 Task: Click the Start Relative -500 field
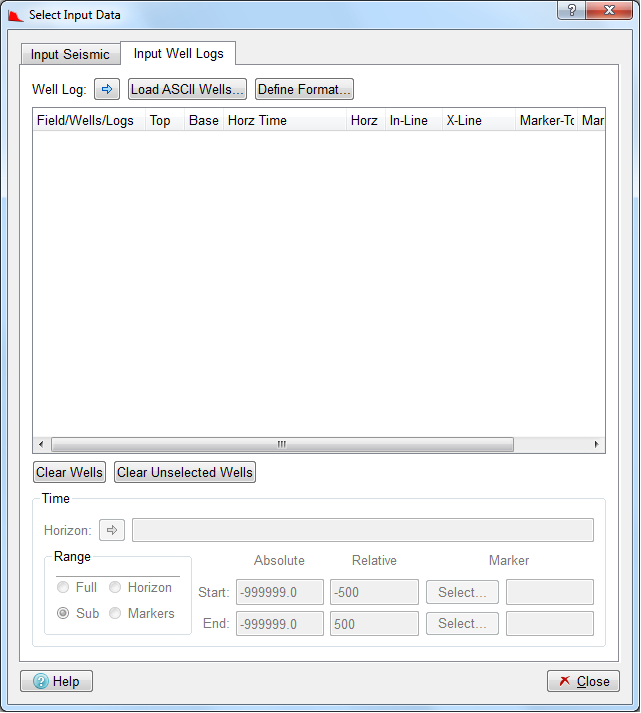374,592
